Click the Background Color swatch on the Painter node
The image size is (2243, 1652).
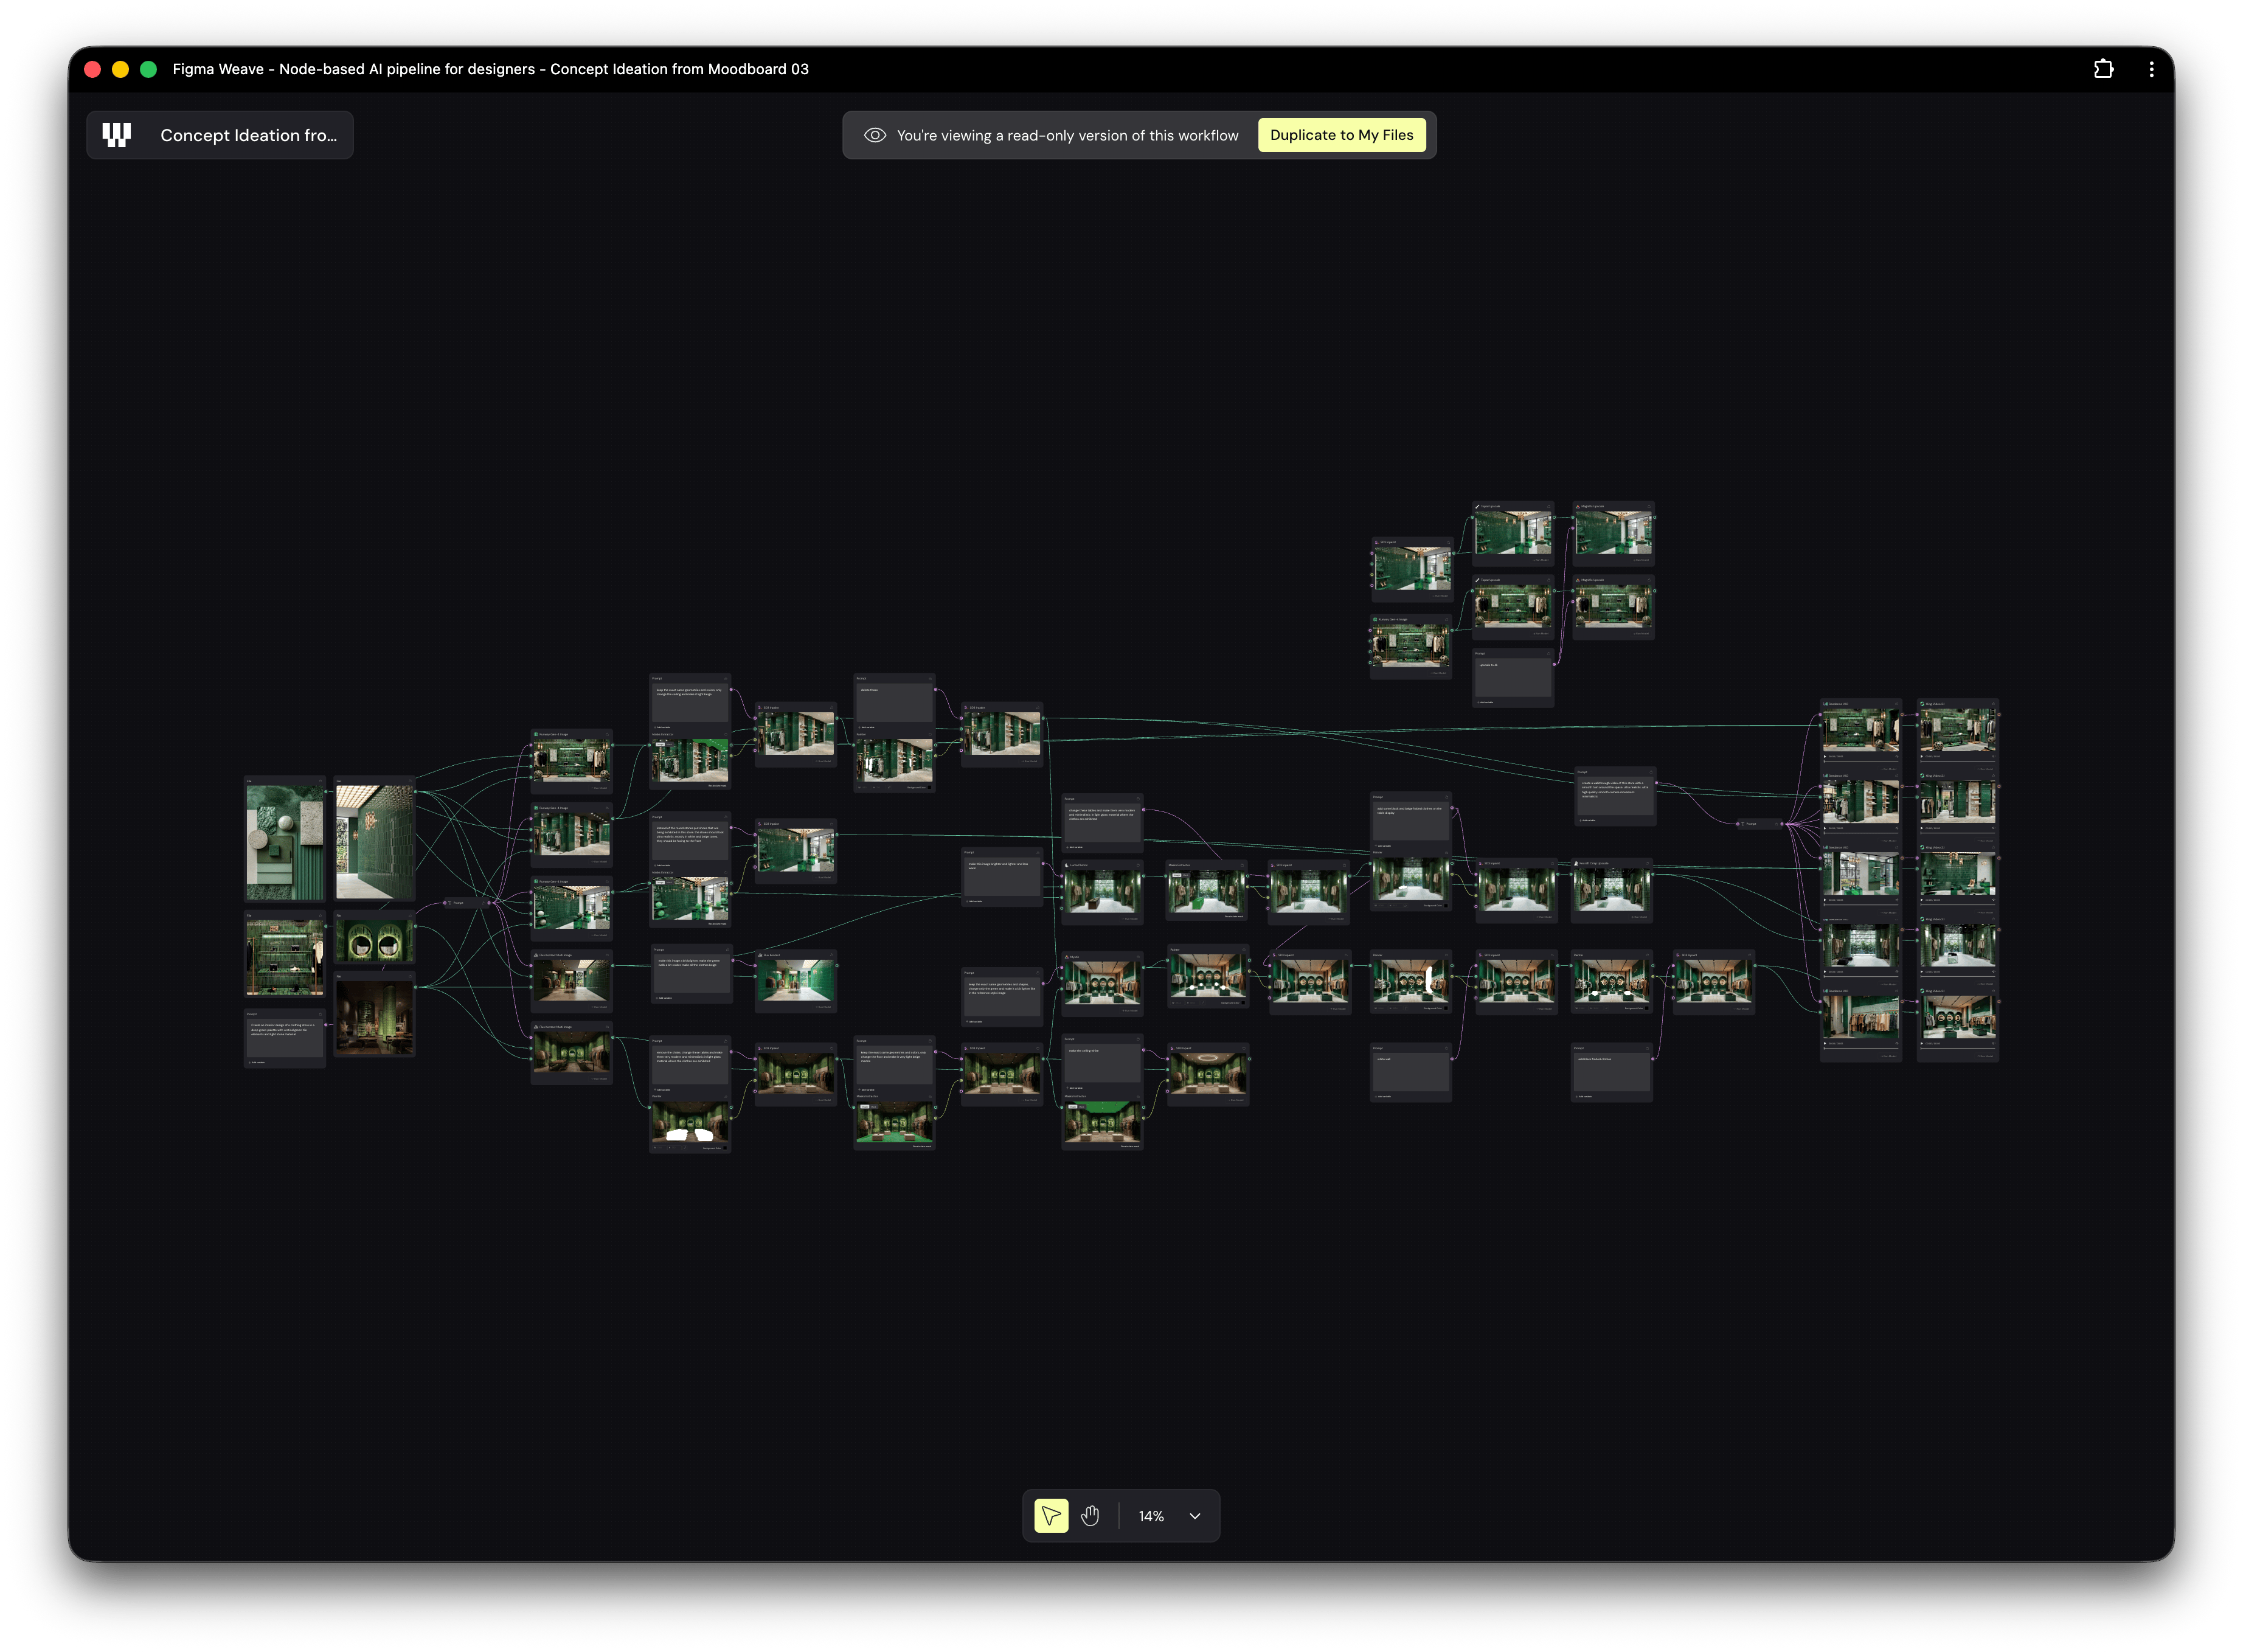[x=929, y=787]
